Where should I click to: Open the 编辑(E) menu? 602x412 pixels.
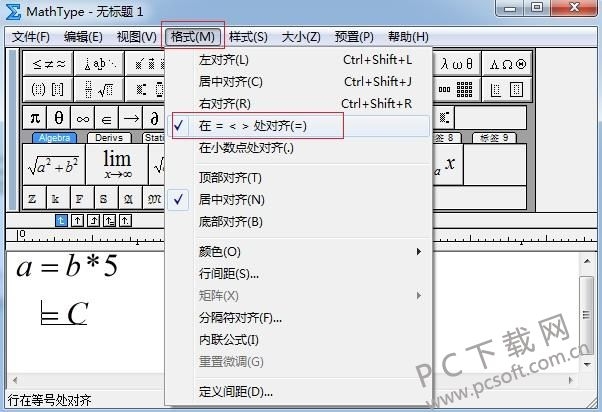click(x=83, y=37)
